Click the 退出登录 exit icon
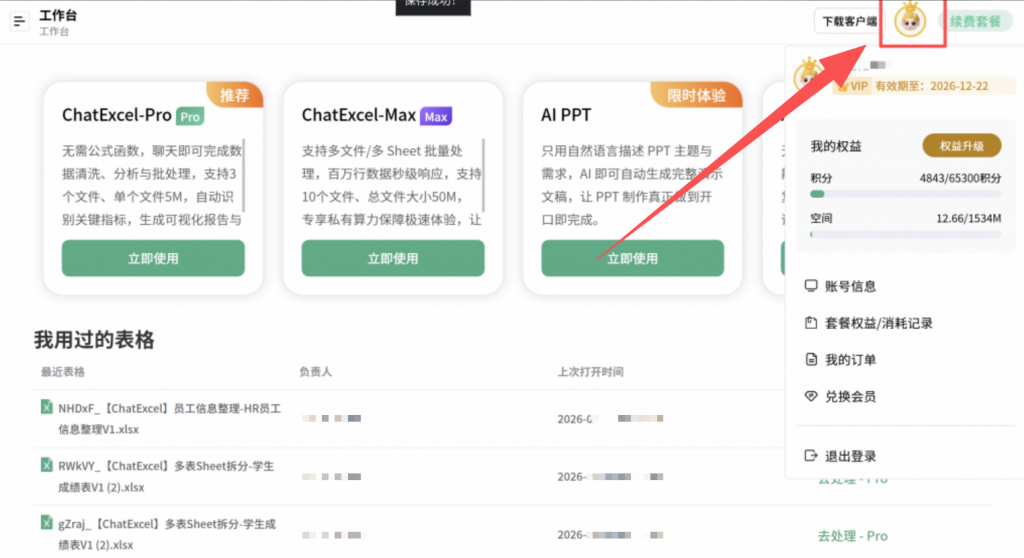The image size is (1024, 558). (811, 455)
